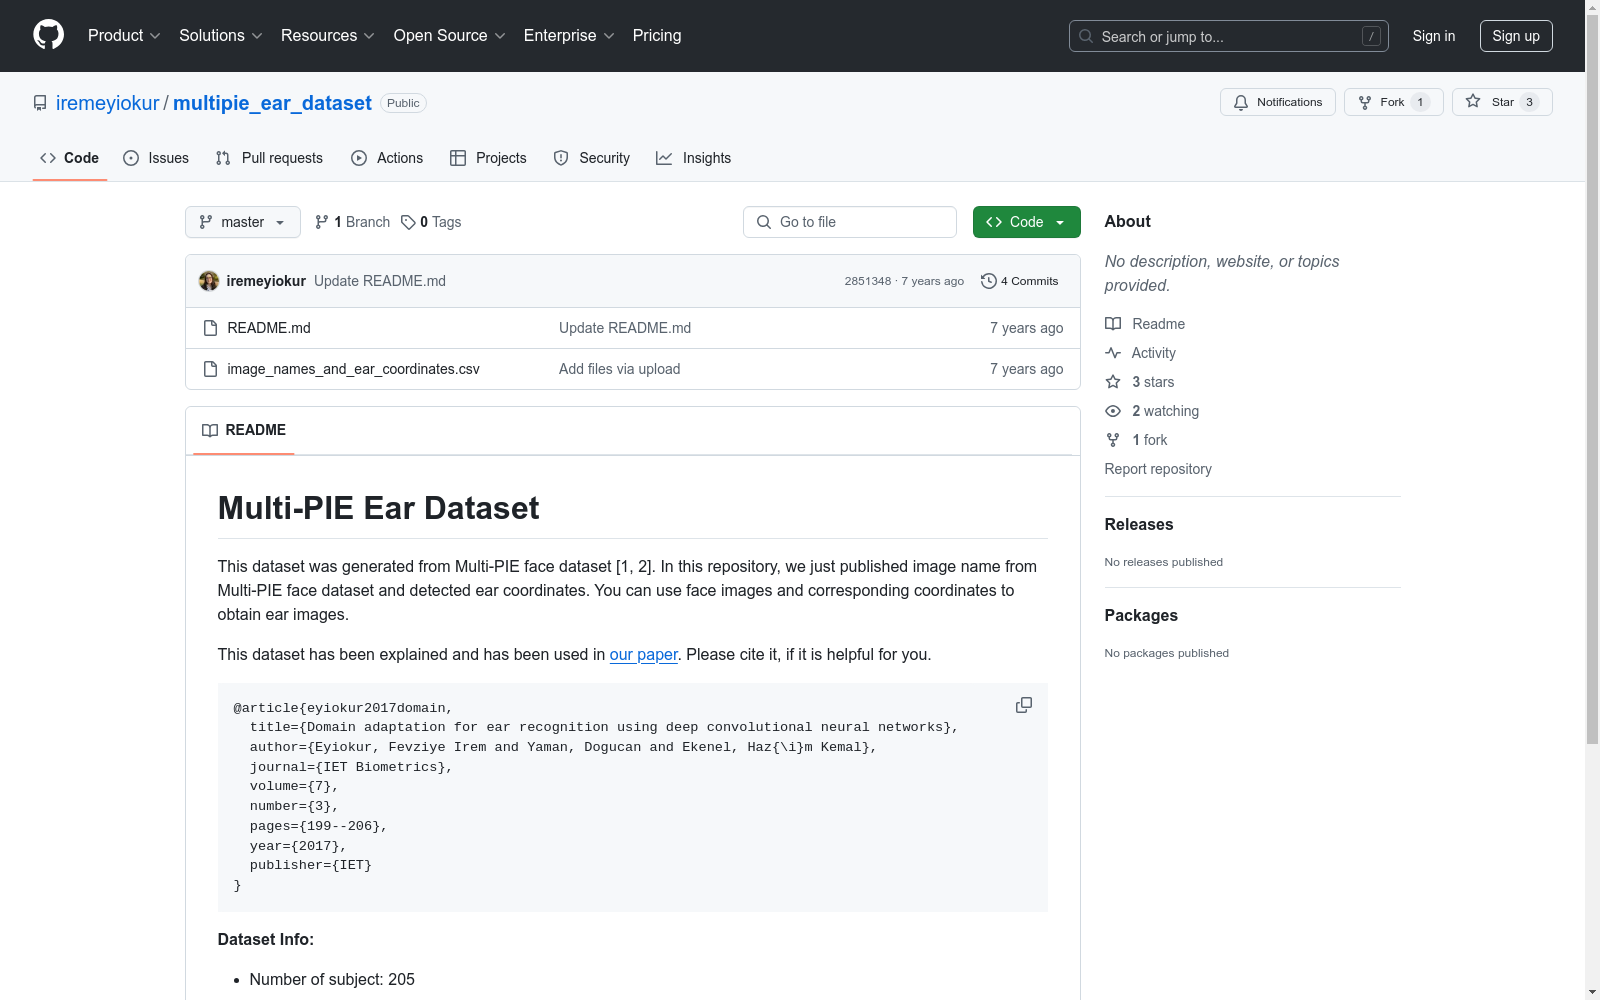
Task: Click the Fork repository button
Action: pyautogui.click(x=1393, y=102)
